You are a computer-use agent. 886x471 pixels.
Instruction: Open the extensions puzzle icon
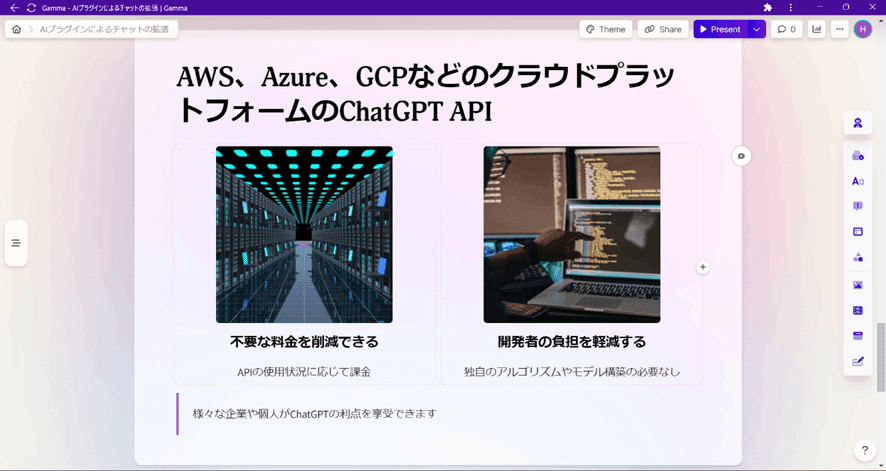coord(767,7)
